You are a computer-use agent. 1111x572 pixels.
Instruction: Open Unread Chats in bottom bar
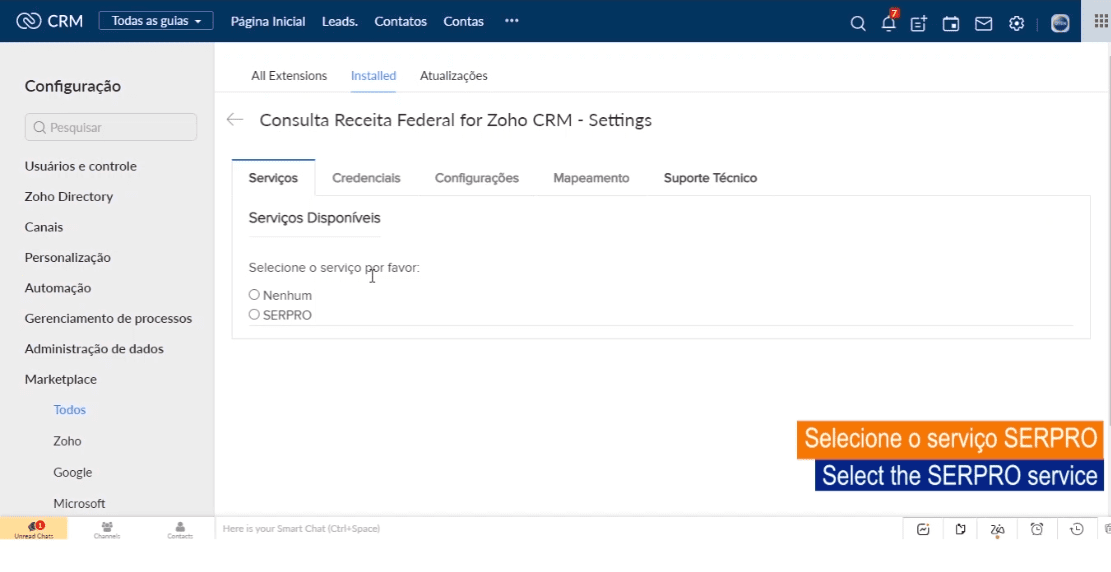coord(33,529)
